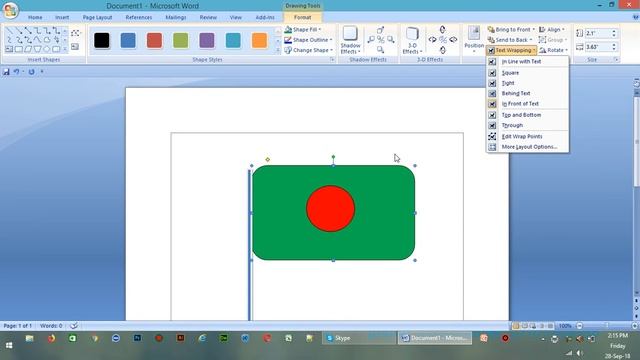
Task: Open the Size group dialog launcher
Action: pyautogui.click(x=616, y=60)
